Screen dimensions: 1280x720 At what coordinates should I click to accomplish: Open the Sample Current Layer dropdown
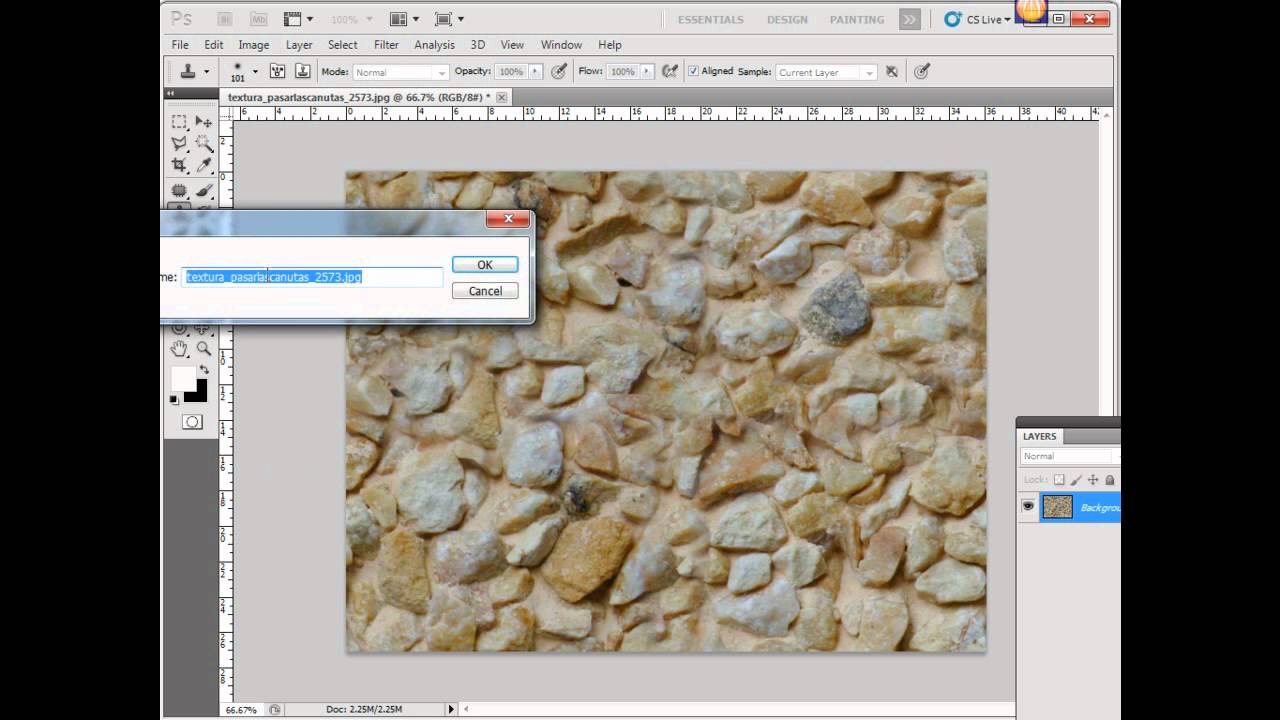point(826,72)
